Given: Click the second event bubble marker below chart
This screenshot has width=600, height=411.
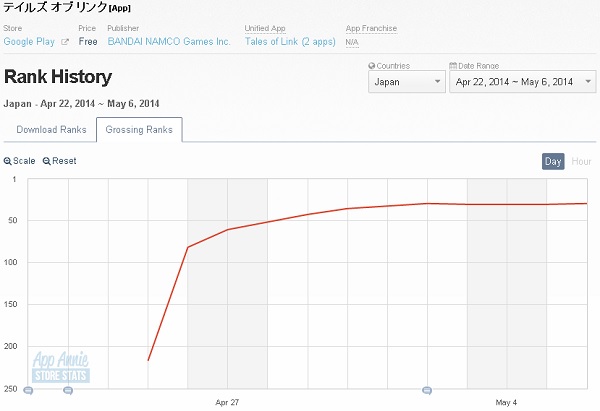Looking at the screenshot, I should click(x=68, y=391).
